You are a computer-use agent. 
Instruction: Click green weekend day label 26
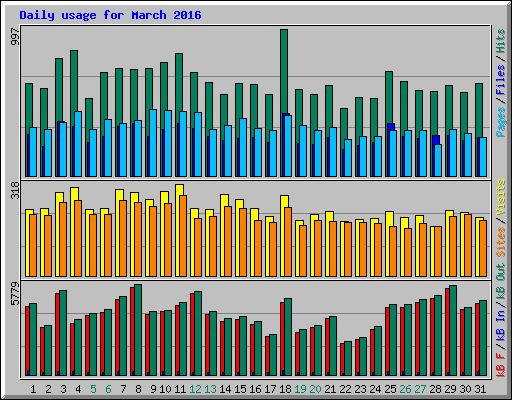tap(405, 389)
